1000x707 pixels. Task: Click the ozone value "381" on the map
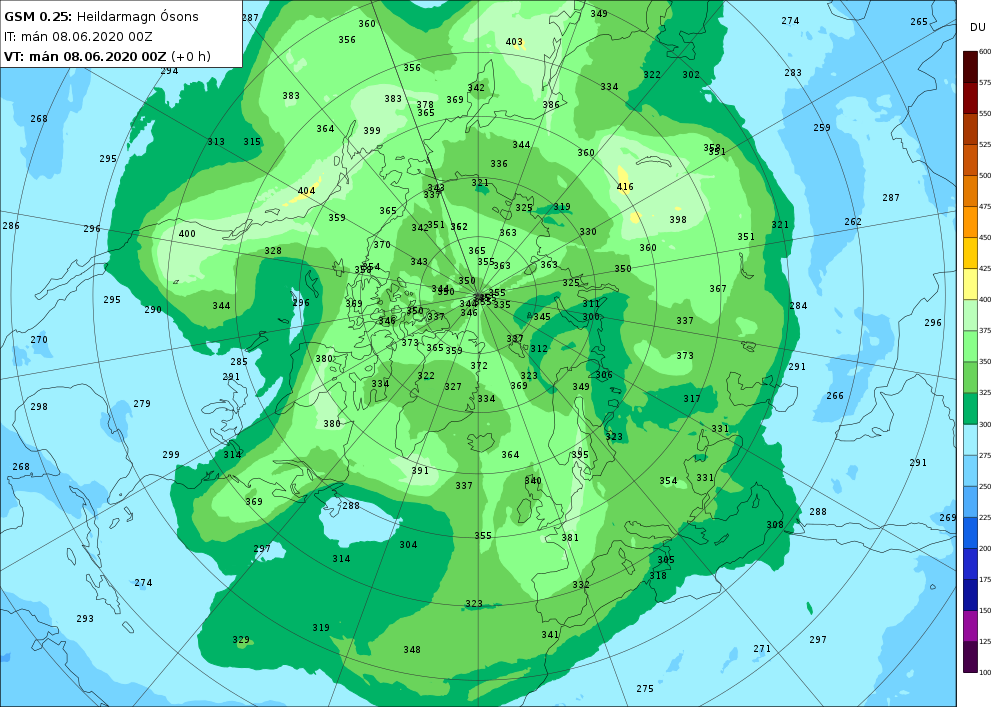pyautogui.click(x=570, y=538)
